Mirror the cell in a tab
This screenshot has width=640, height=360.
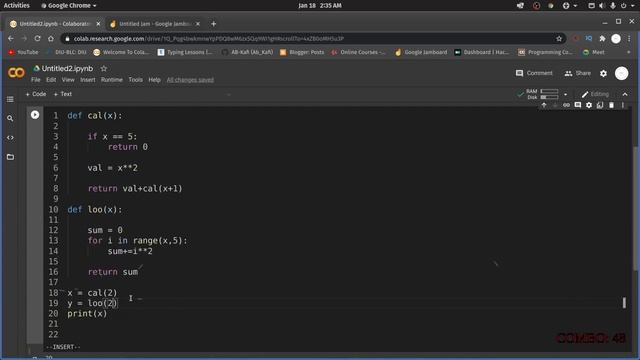(x=600, y=105)
